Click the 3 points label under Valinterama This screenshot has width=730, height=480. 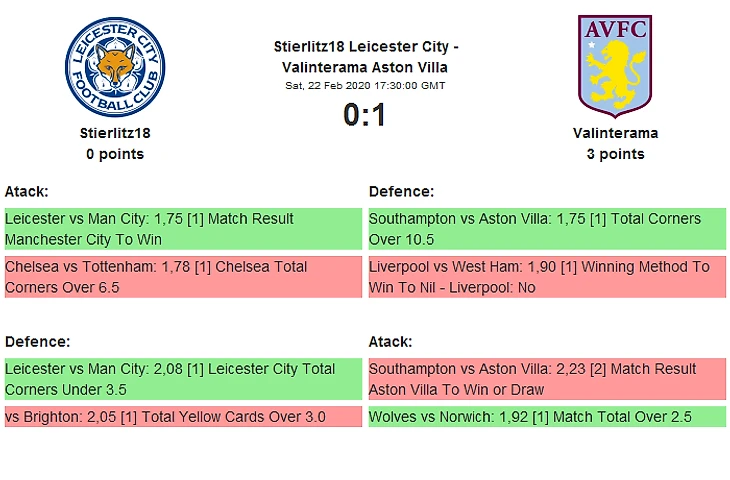pyautogui.click(x=615, y=154)
